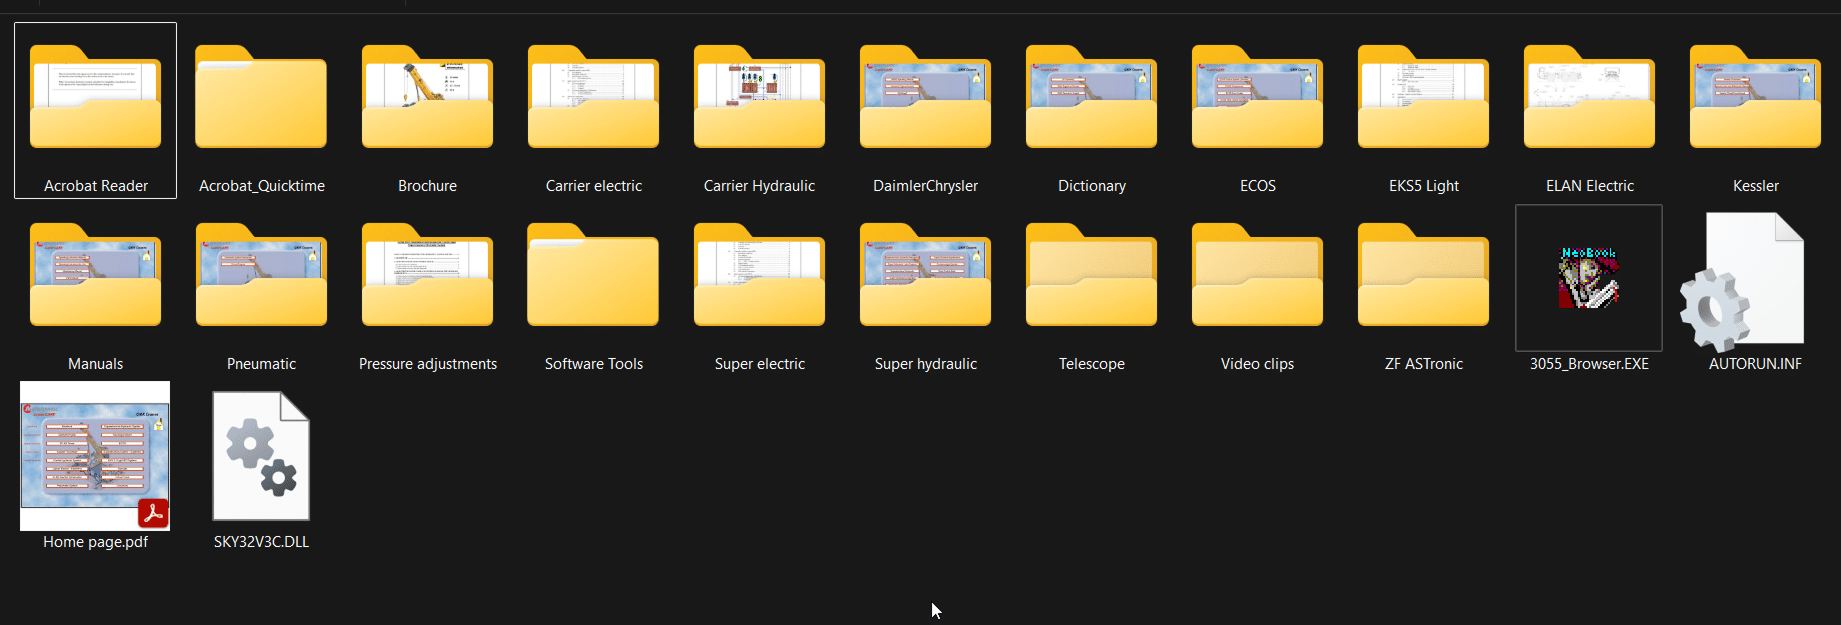This screenshot has width=1841, height=625.
Task: Open the Brochure folder icon
Action: coord(428,97)
